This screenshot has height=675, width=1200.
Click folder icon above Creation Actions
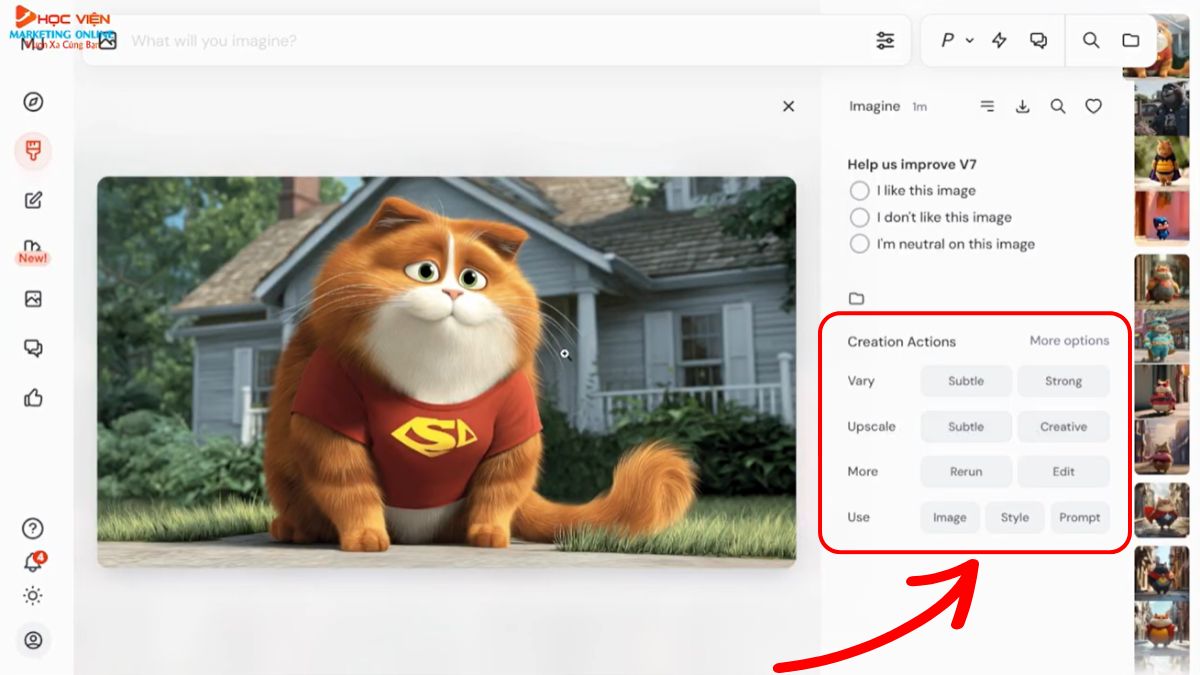tap(856, 298)
